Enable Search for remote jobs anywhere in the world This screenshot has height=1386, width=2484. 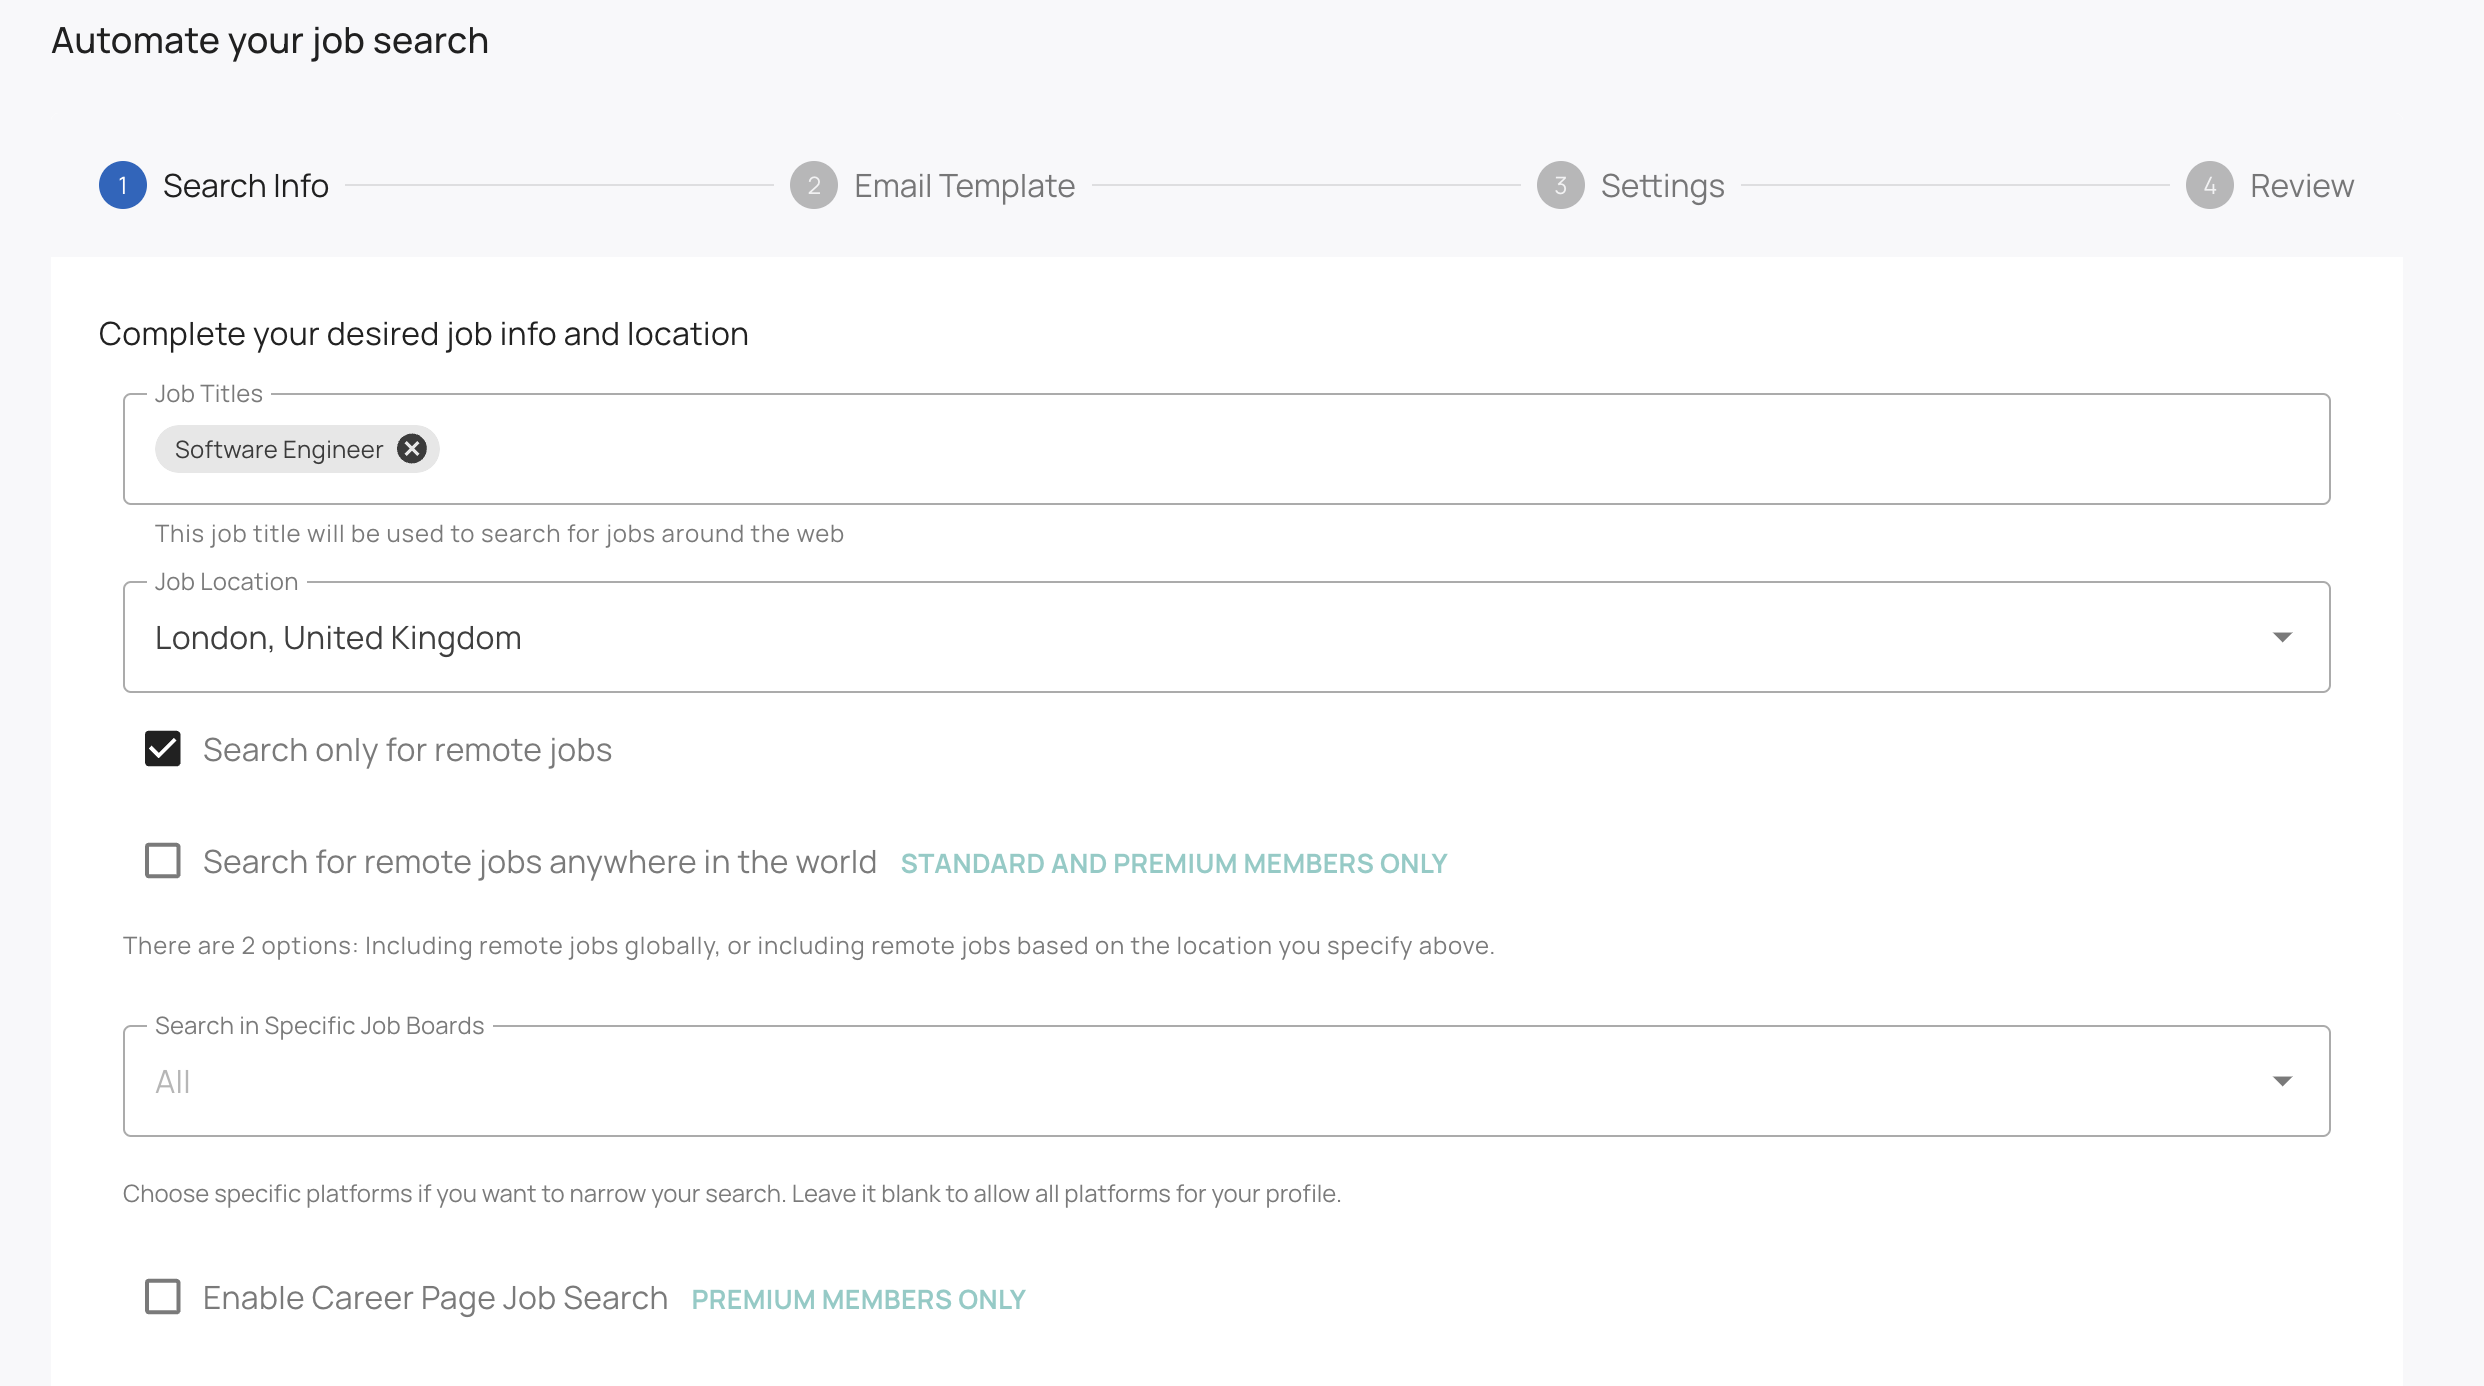point(162,860)
